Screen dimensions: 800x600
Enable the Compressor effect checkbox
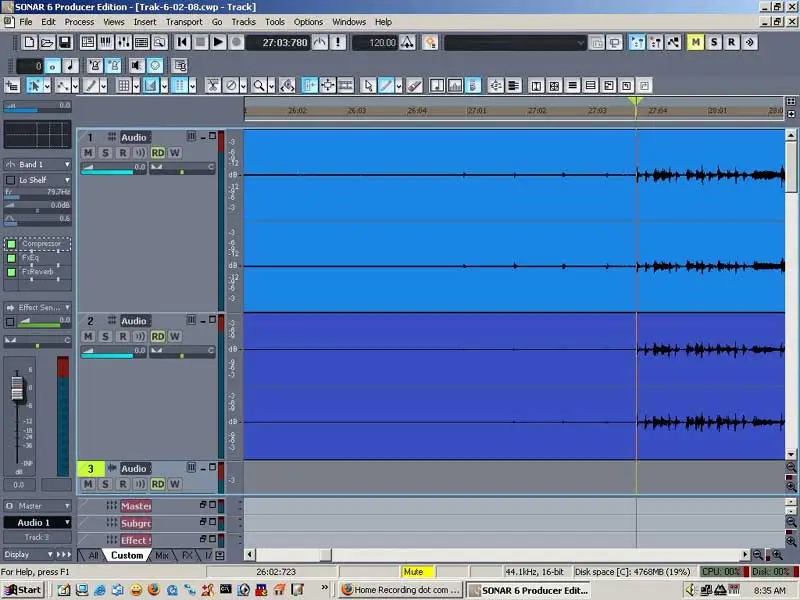(11, 244)
